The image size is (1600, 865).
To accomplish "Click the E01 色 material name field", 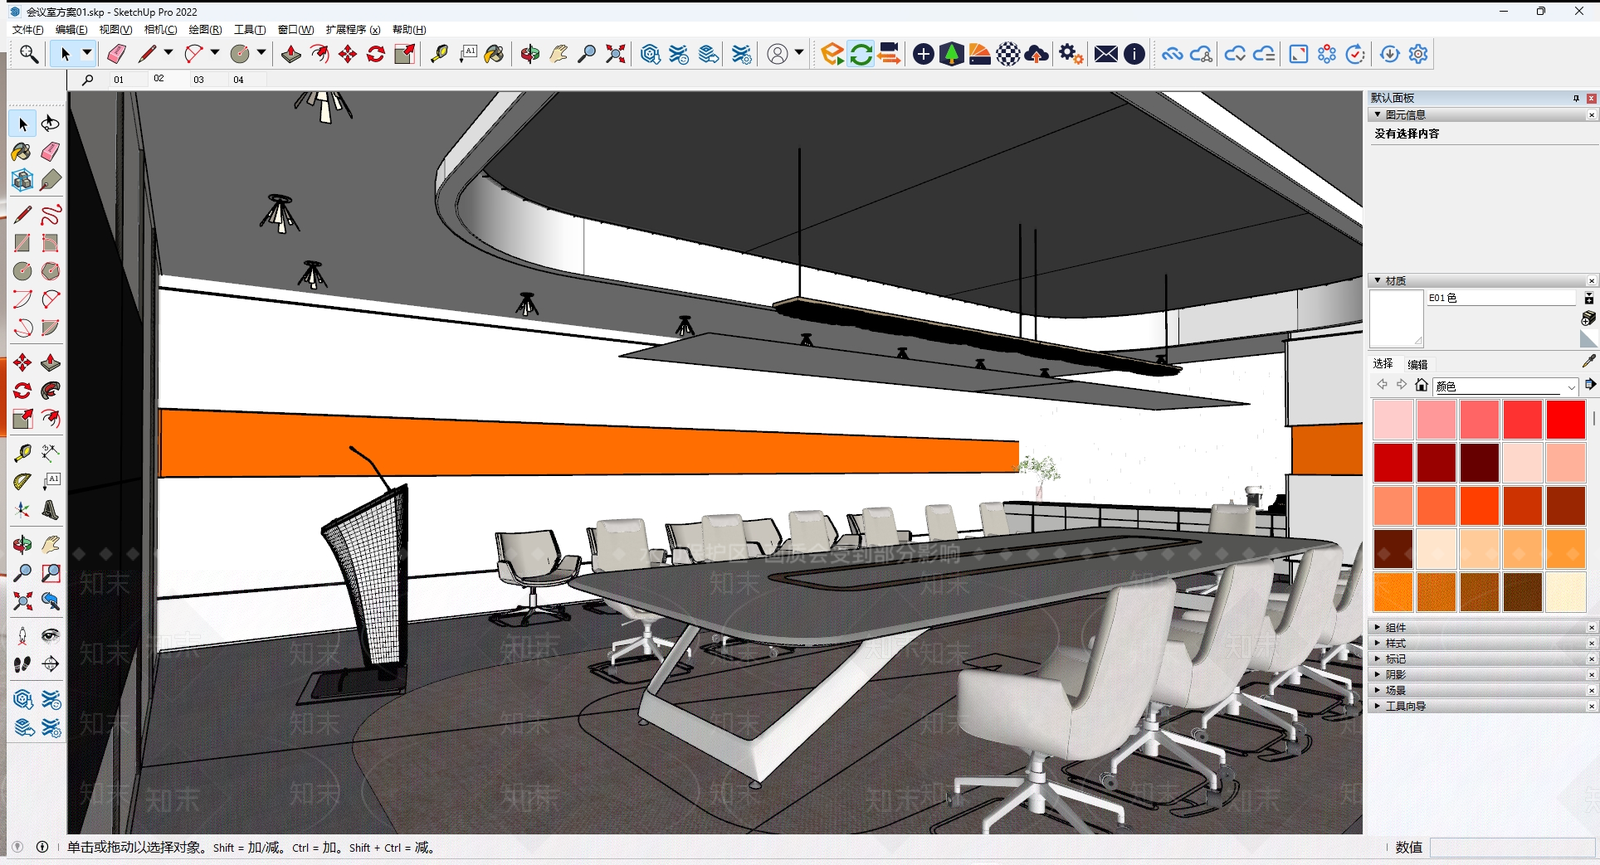I will click(1501, 298).
